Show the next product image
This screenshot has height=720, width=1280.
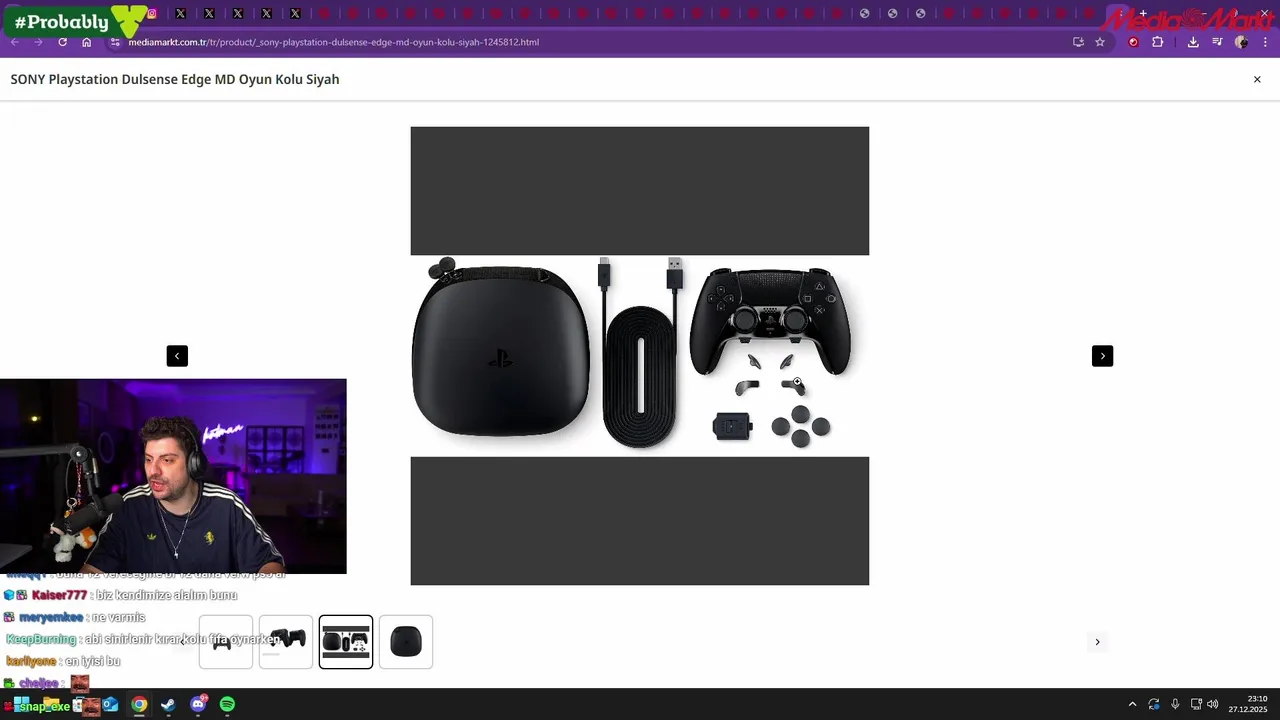[x=1102, y=356]
